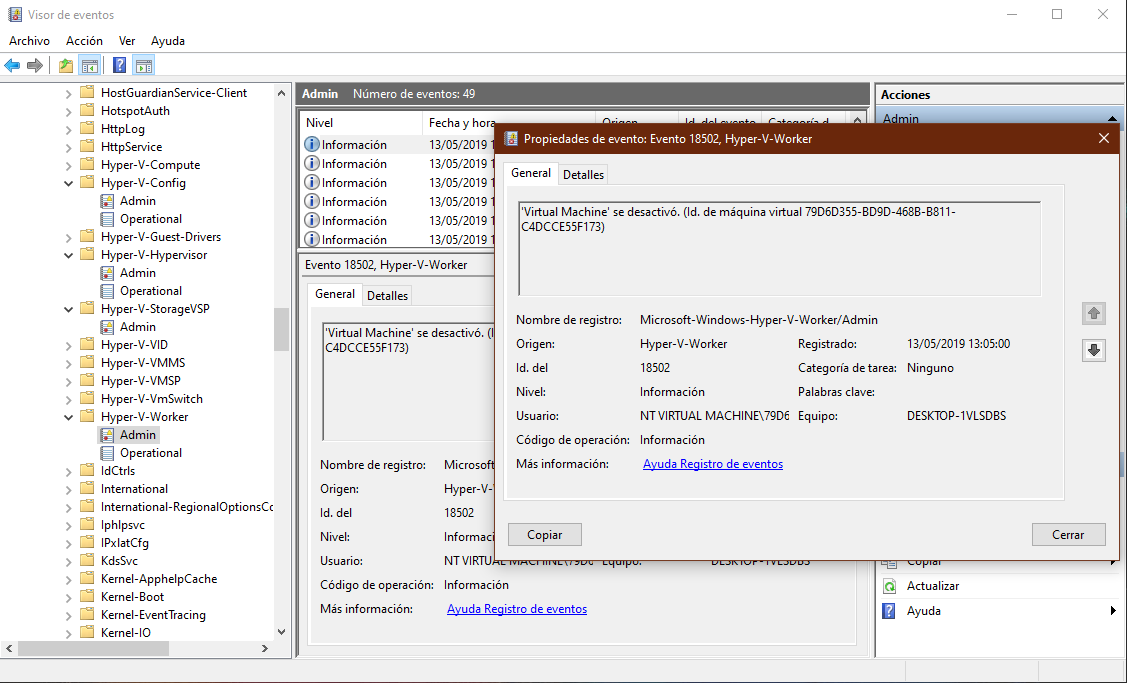Click the previous event up arrow button
1127x683 pixels.
[x=1094, y=313]
